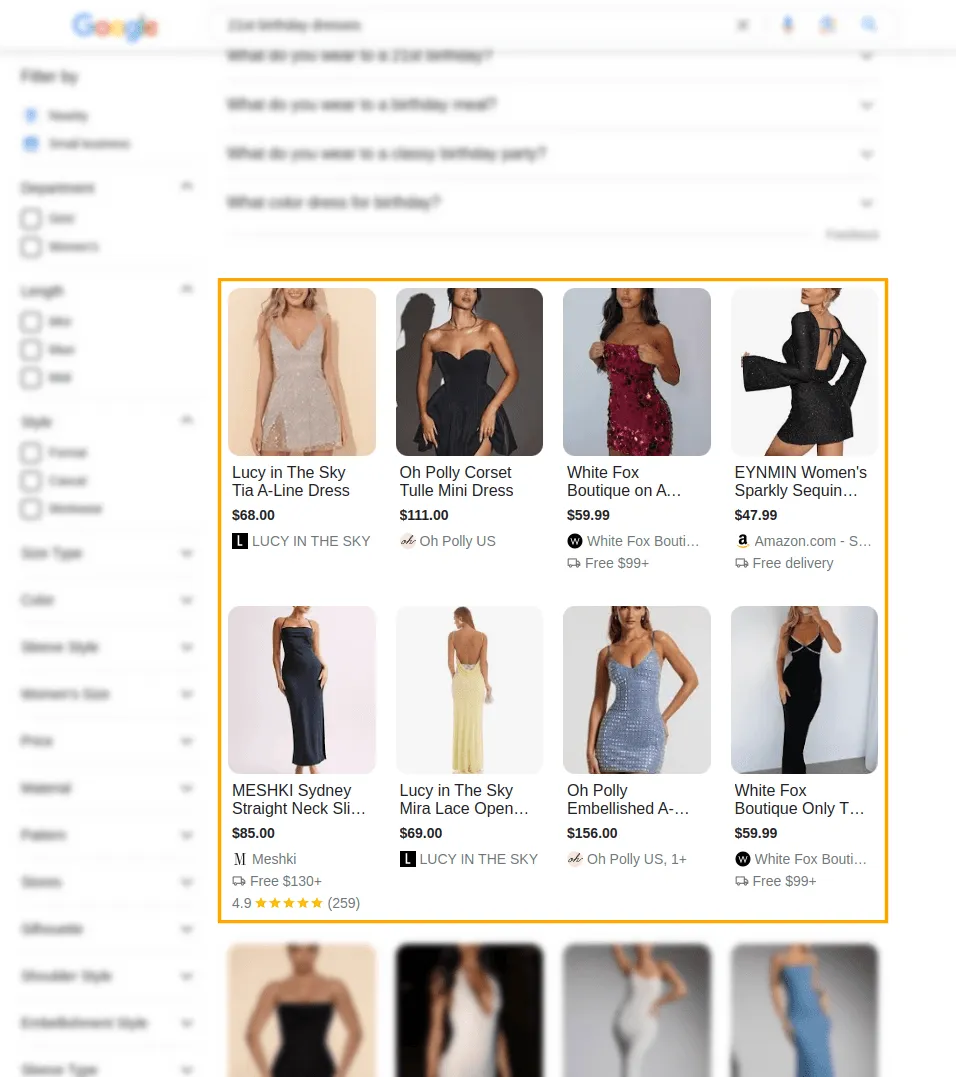
Task: Open Google Lens image search
Action: (827, 25)
